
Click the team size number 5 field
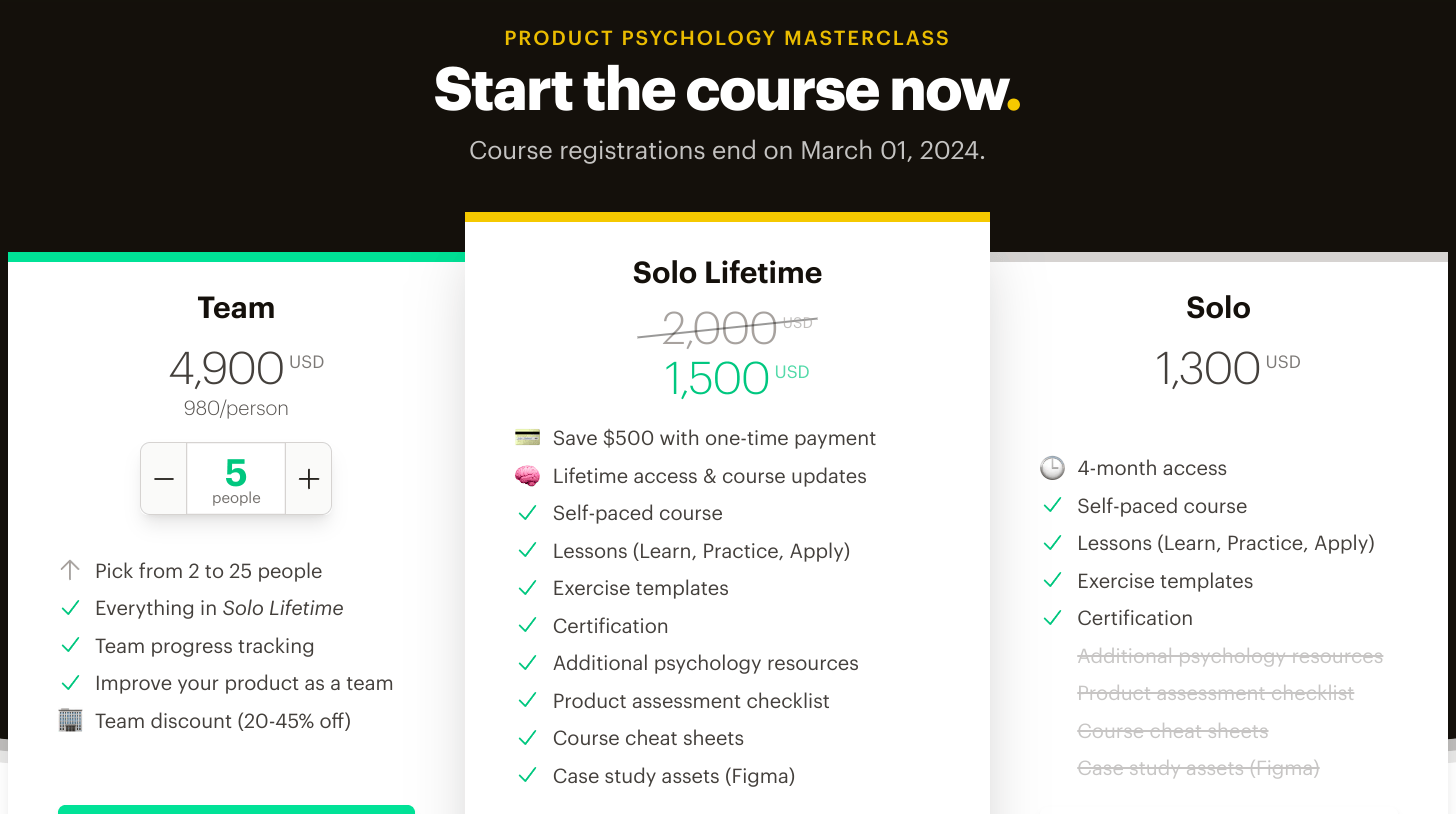[236, 479]
